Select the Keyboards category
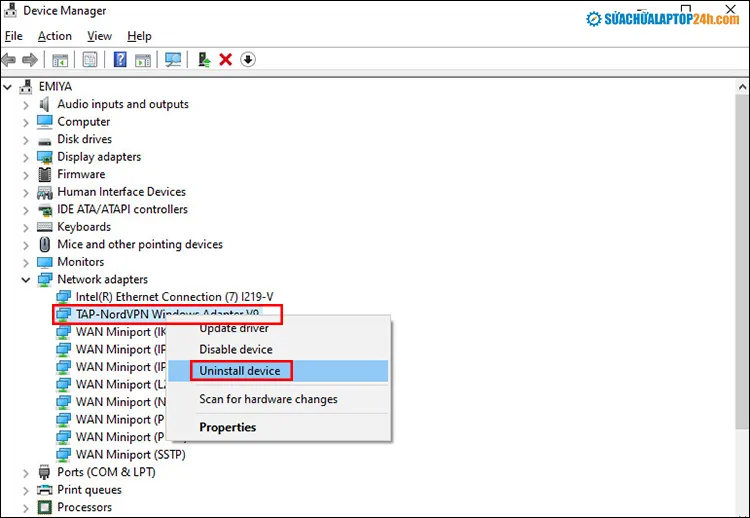Viewport: 750px width, 518px height. coord(84,227)
